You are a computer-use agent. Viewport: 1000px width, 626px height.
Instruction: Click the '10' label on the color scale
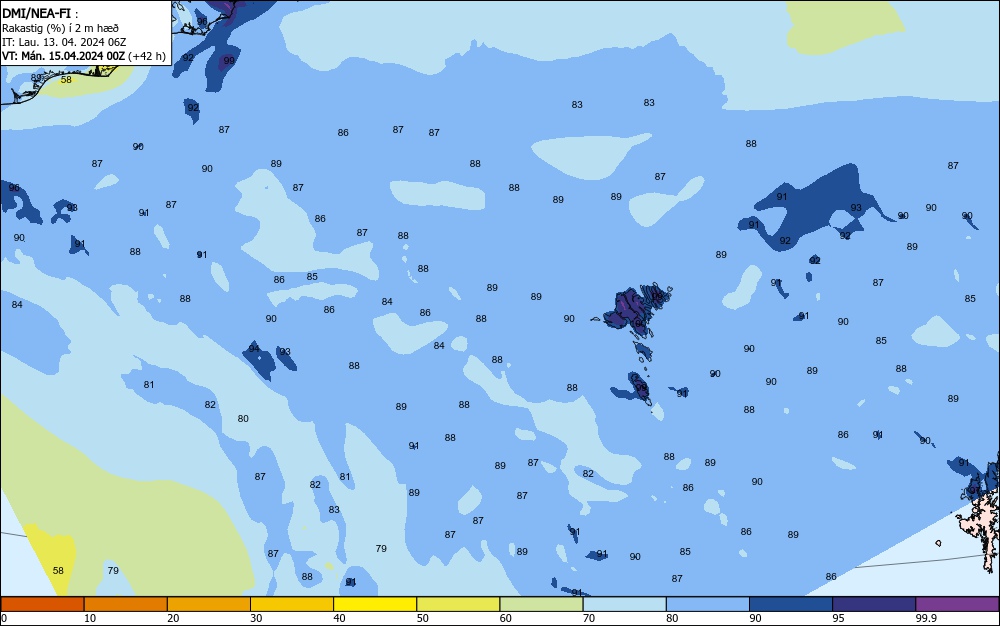pyautogui.click(x=90, y=618)
